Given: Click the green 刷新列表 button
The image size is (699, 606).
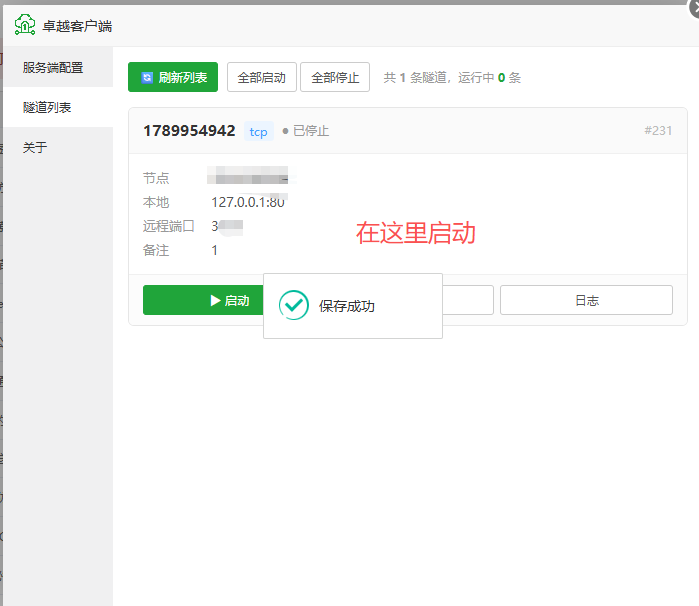Looking at the screenshot, I should pos(173,77).
